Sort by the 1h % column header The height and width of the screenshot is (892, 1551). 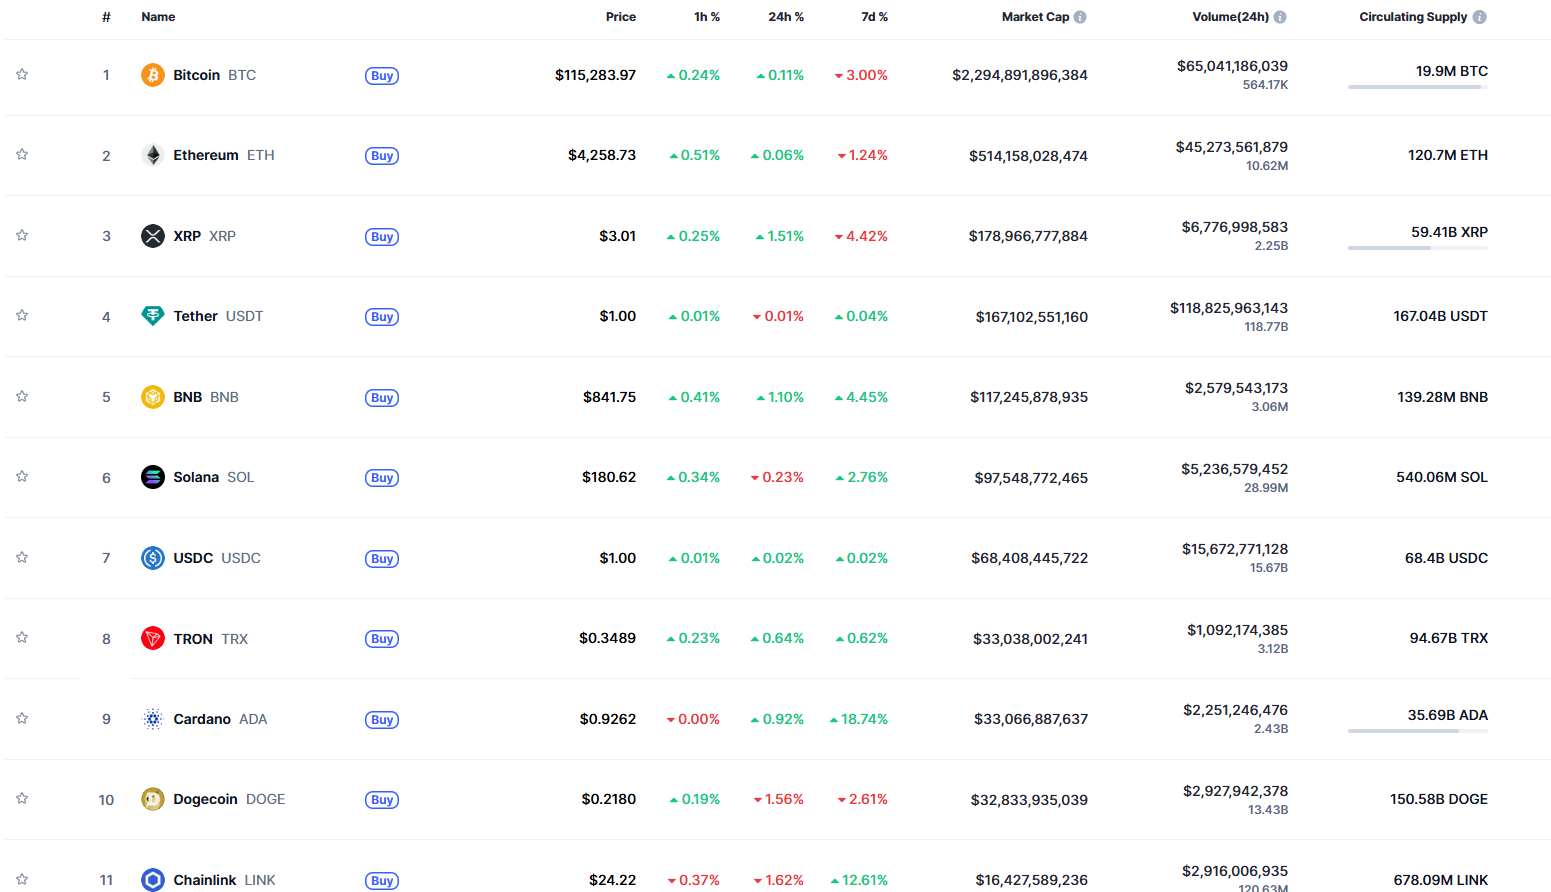click(707, 17)
